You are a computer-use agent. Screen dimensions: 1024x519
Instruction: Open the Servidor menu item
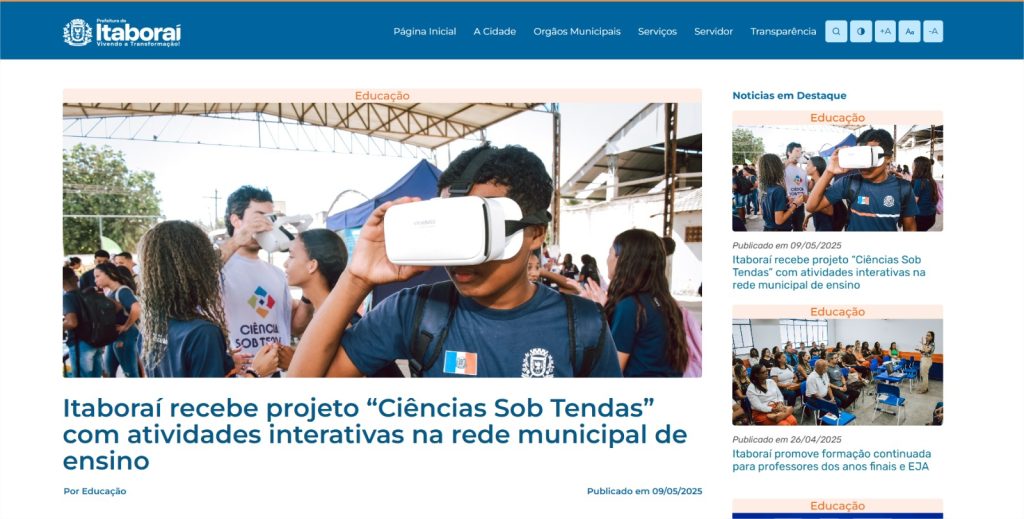tap(713, 31)
